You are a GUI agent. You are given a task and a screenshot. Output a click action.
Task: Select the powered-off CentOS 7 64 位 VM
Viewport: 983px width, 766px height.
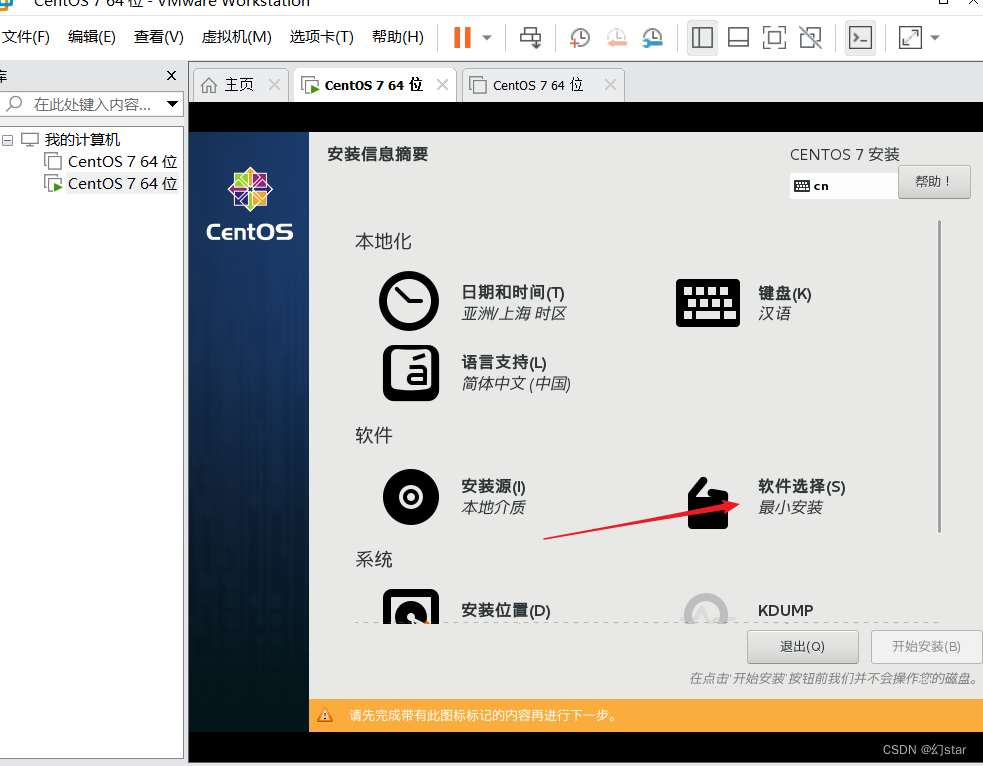[122, 162]
